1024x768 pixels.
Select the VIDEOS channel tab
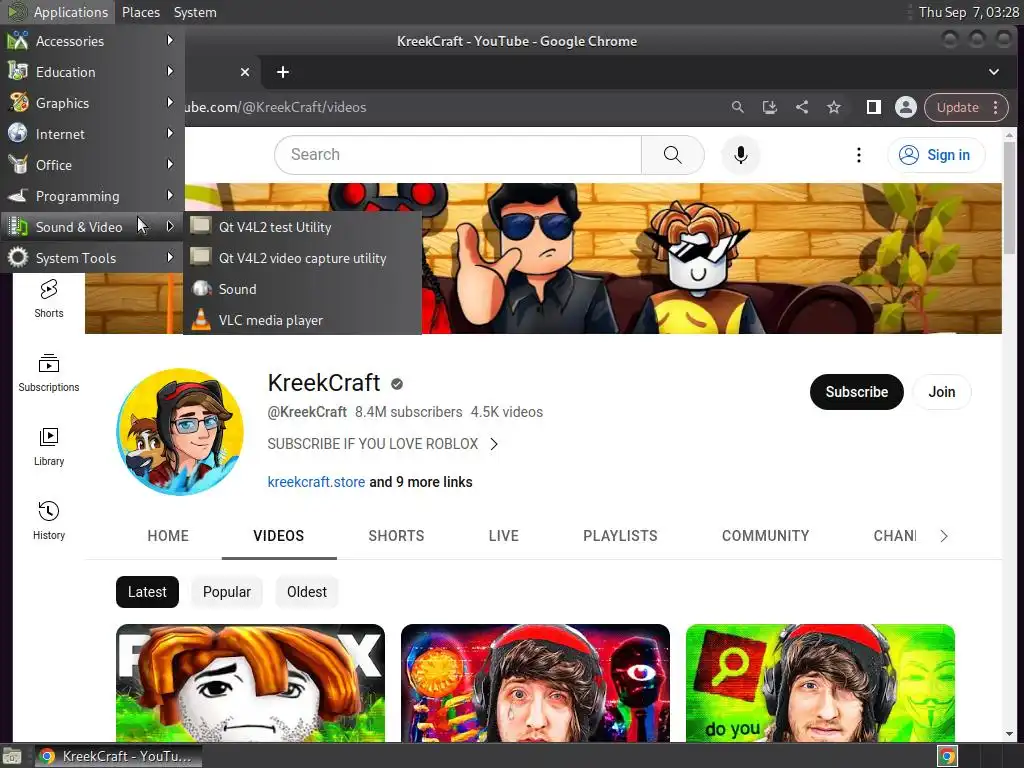tap(279, 536)
